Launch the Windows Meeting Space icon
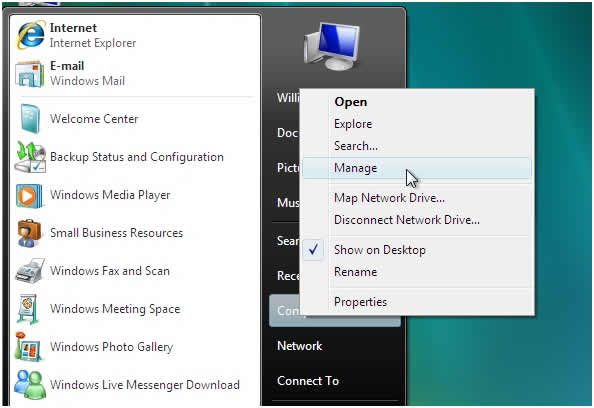 pos(29,309)
